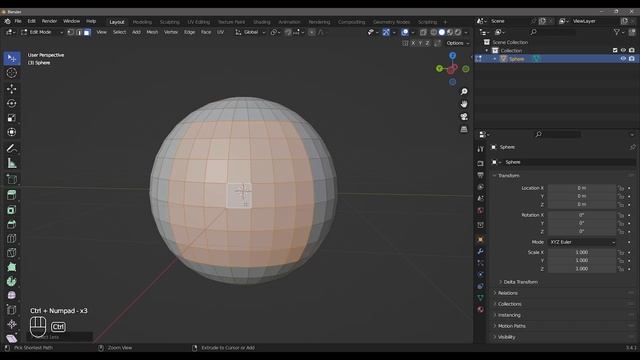Open the XYZ Euler rotation mode dropdown
The image size is (640, 360).
coord(582,242)
